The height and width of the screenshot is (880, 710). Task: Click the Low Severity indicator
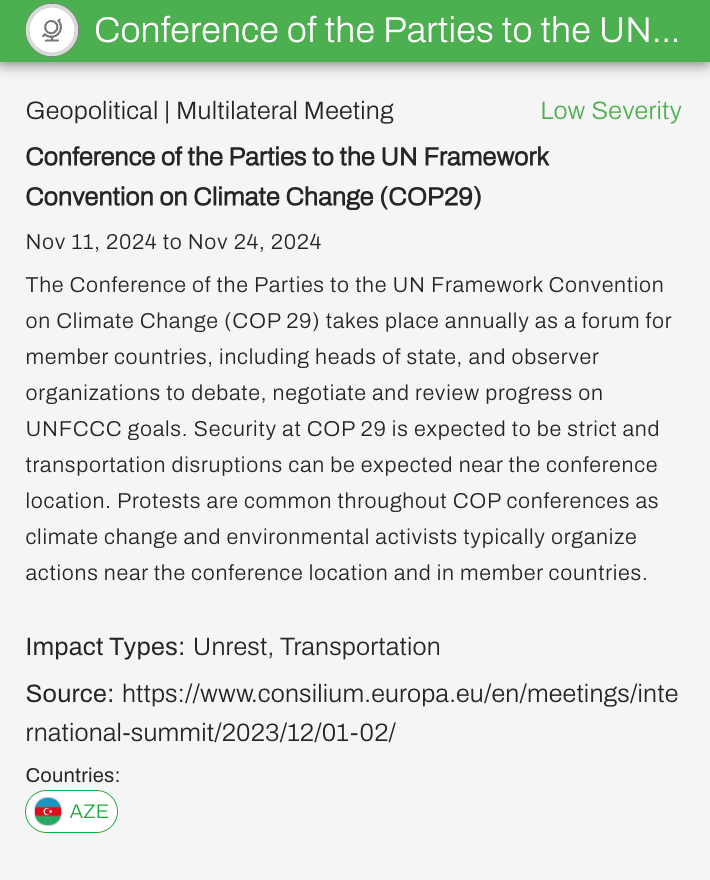tap(610, 111)
